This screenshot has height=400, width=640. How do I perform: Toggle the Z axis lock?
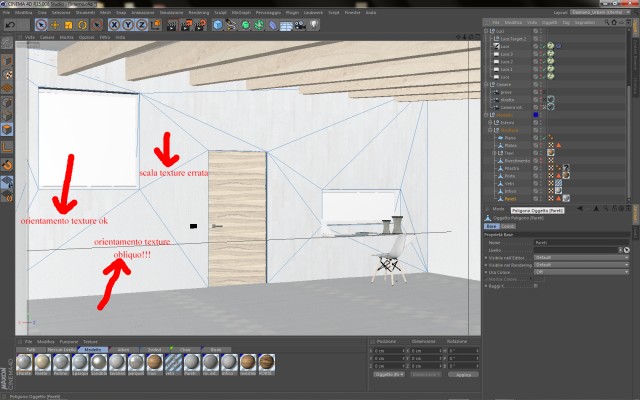point(142,25)
